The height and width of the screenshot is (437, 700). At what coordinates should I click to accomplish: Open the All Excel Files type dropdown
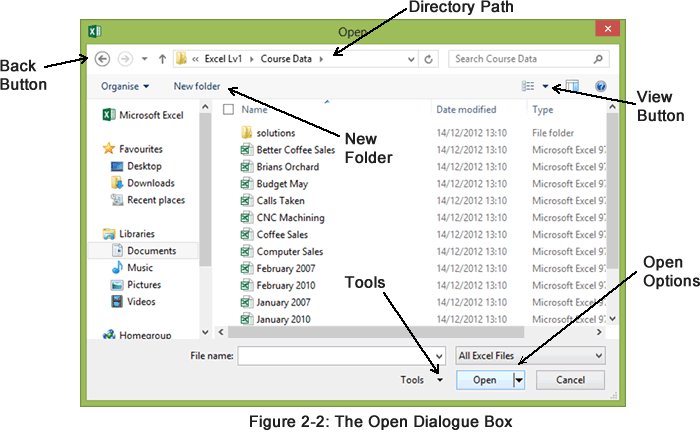click(530, 355)
